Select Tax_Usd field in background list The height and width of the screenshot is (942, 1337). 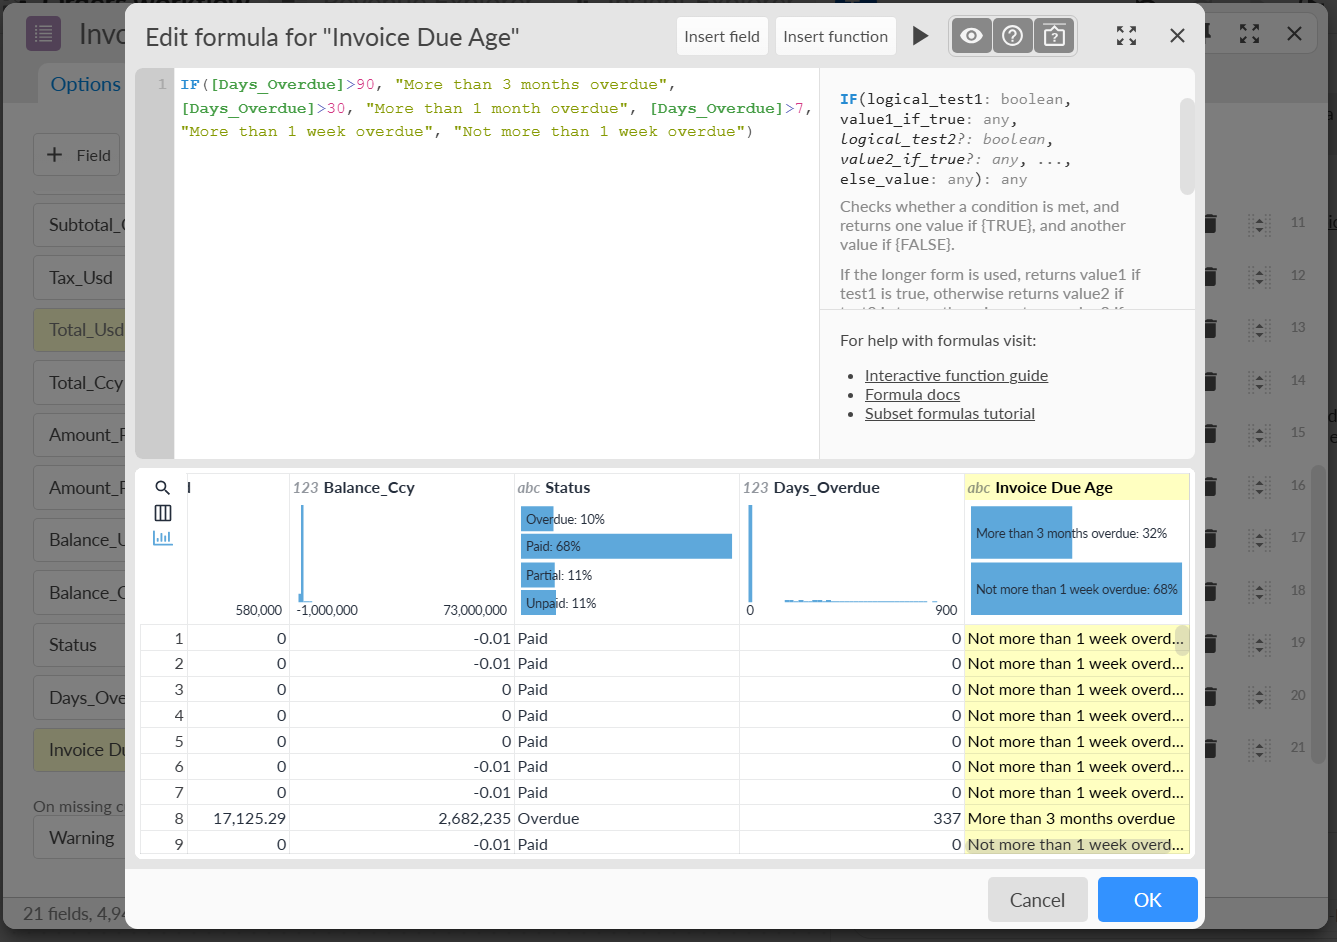[80, 277]
